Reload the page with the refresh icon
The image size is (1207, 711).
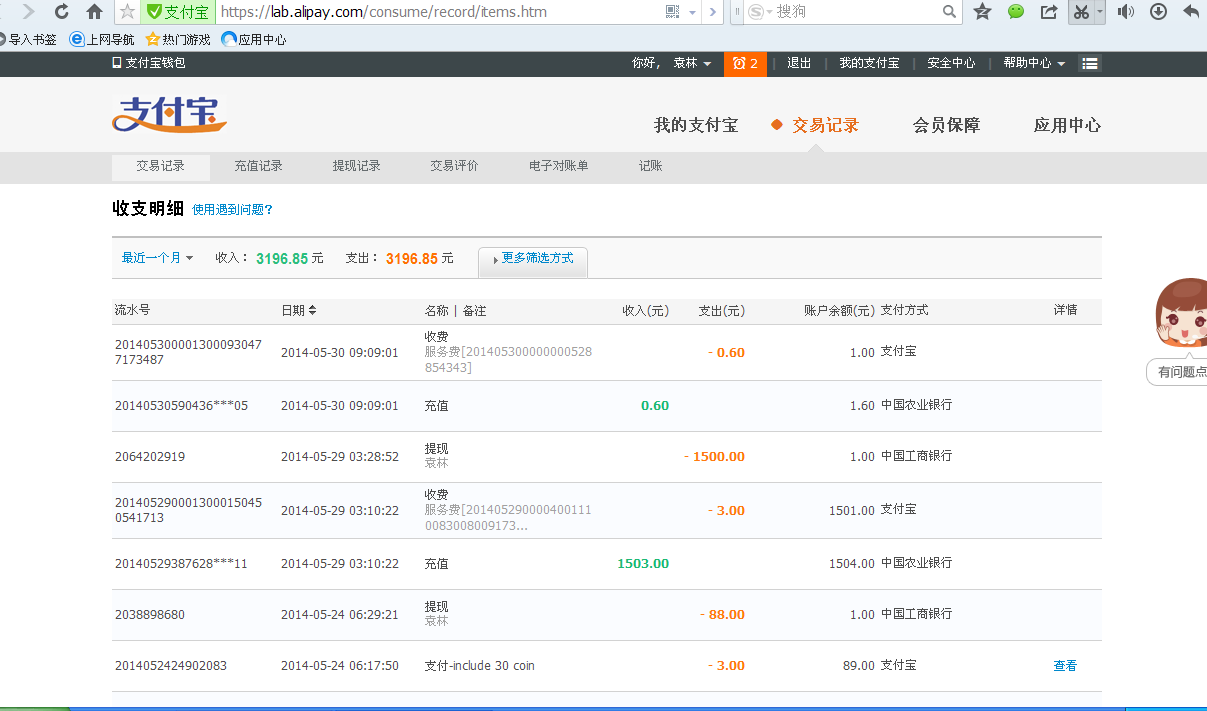[x=62, y=12]
